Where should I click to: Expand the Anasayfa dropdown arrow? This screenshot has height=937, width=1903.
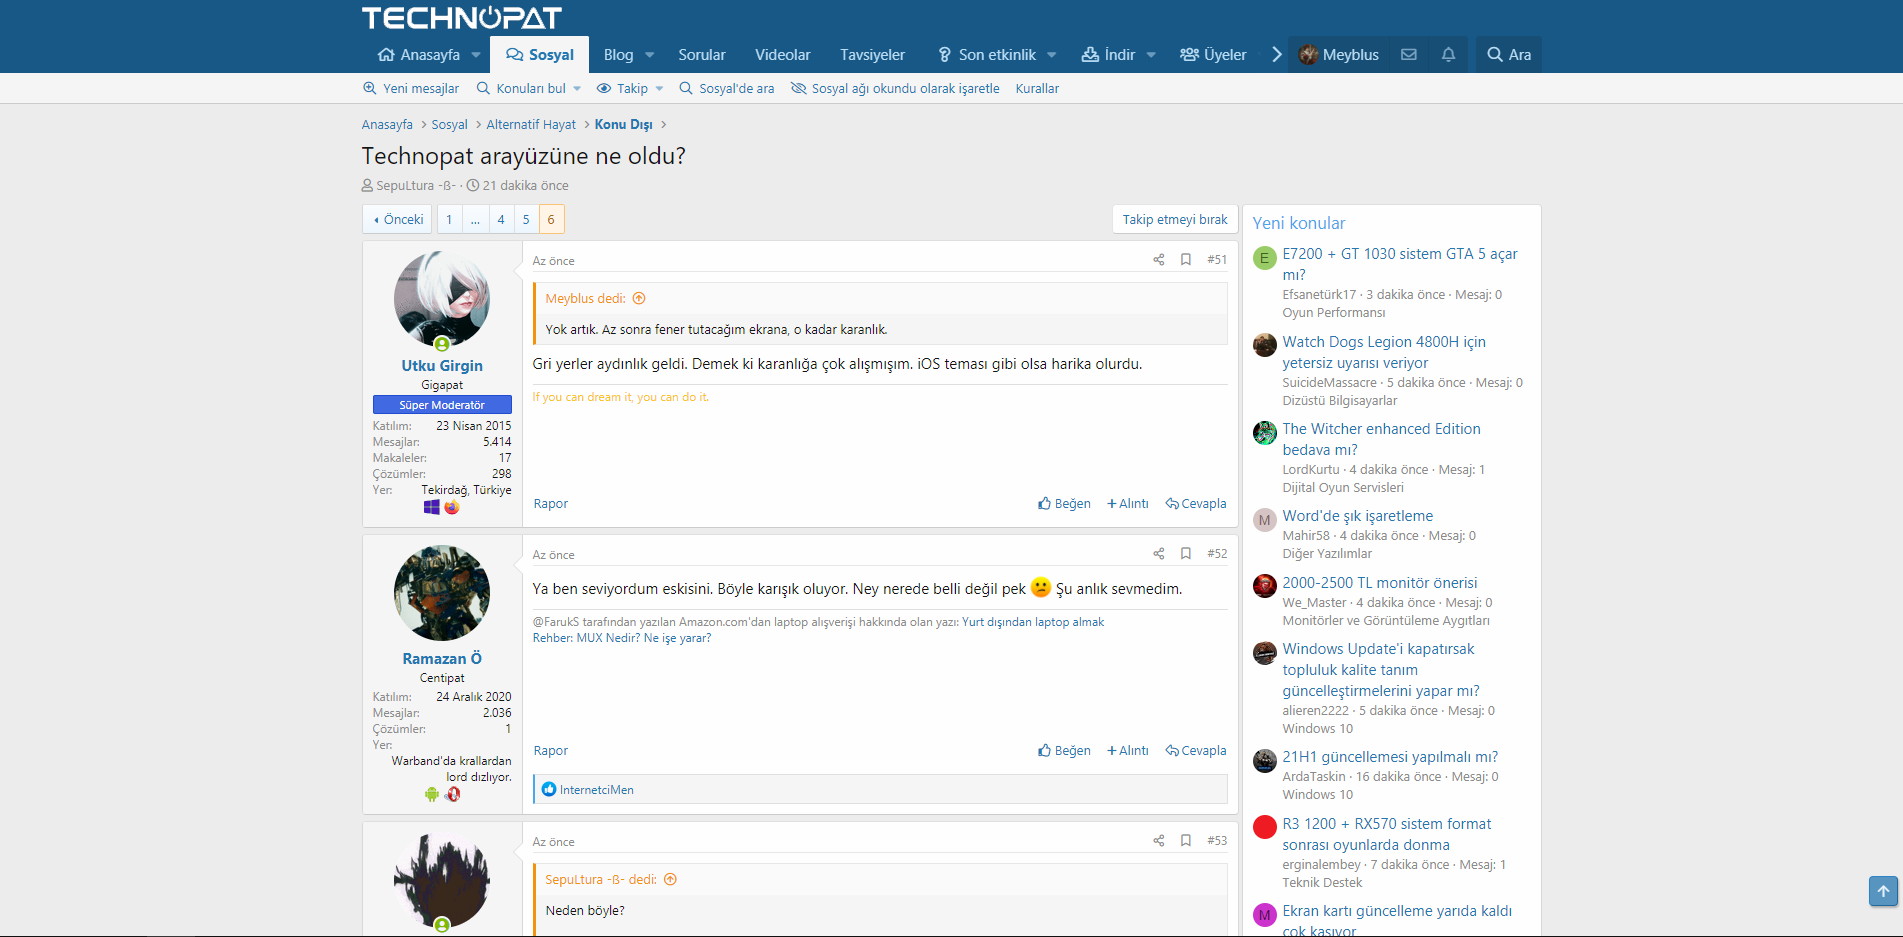pyautogui.click(x=476, y=55)
